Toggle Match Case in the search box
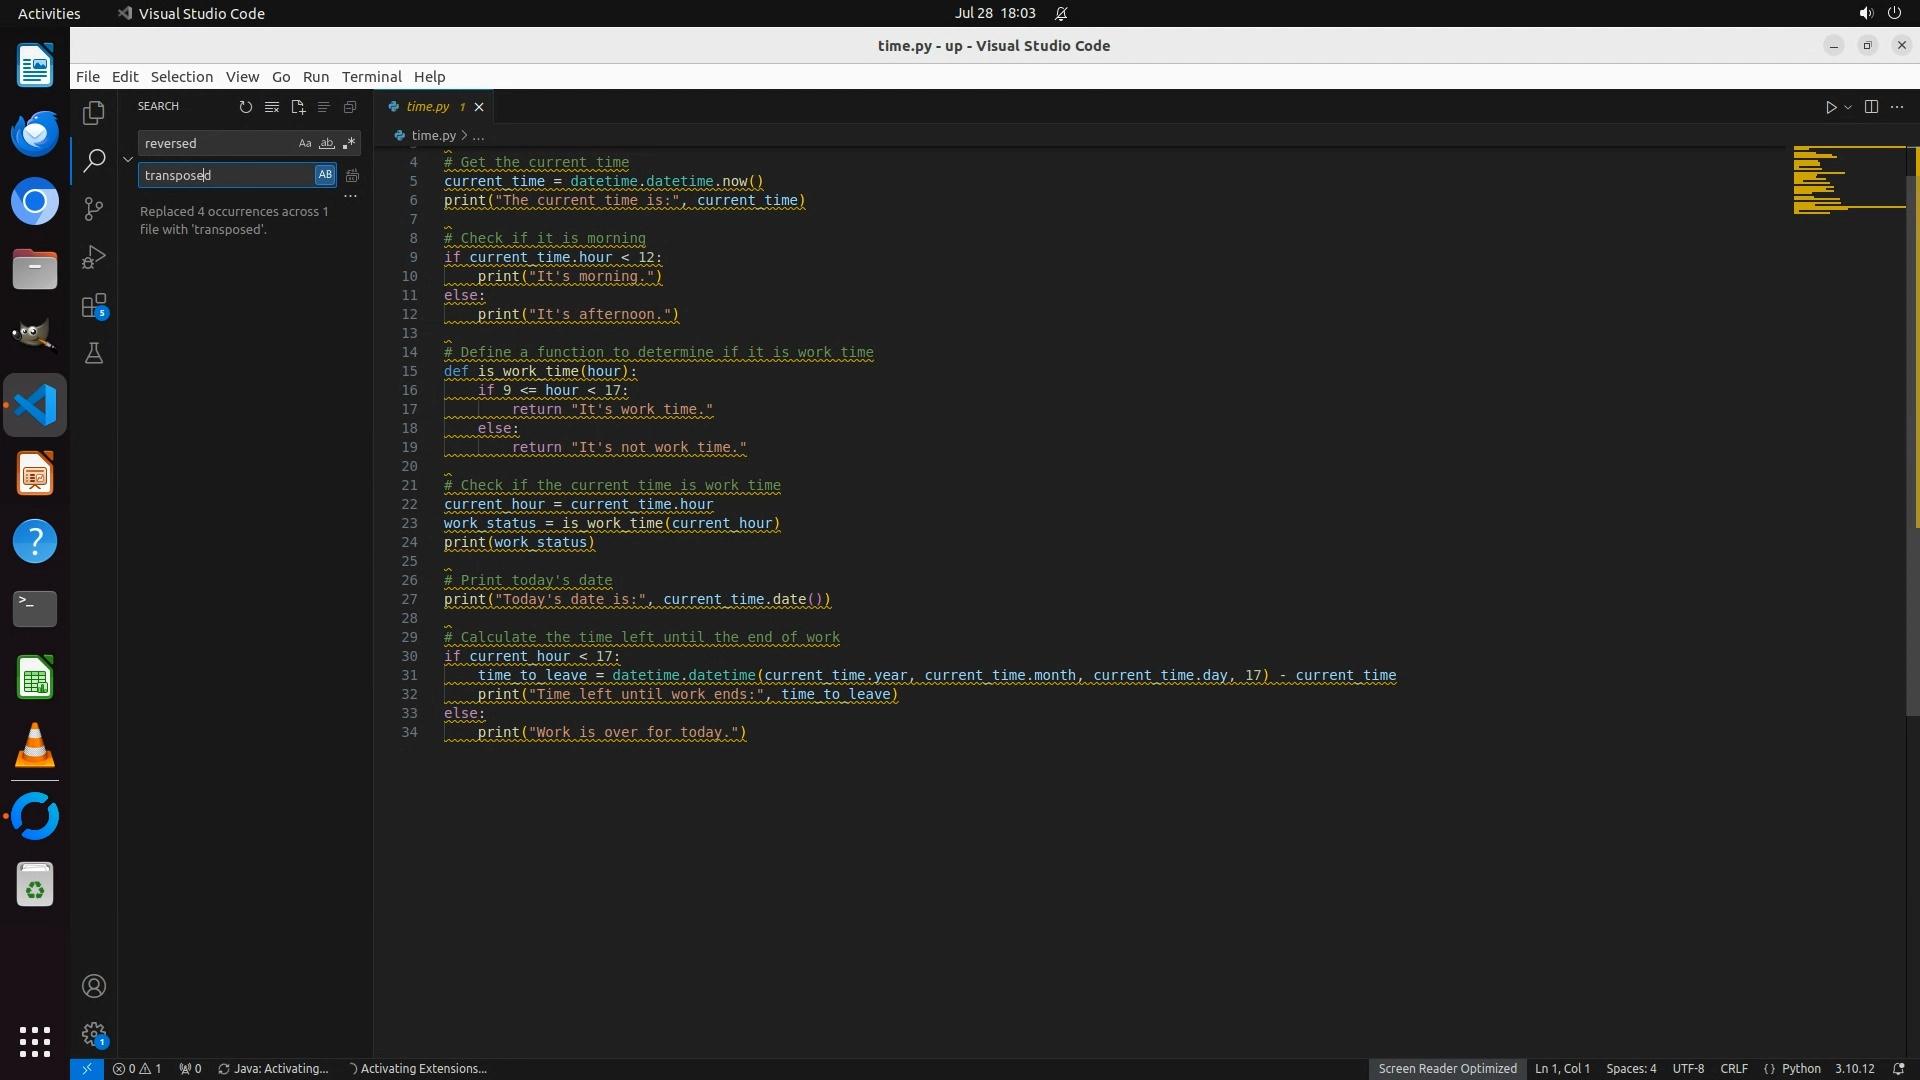This screenshot has height=1080, width=1920. (305, 144)
